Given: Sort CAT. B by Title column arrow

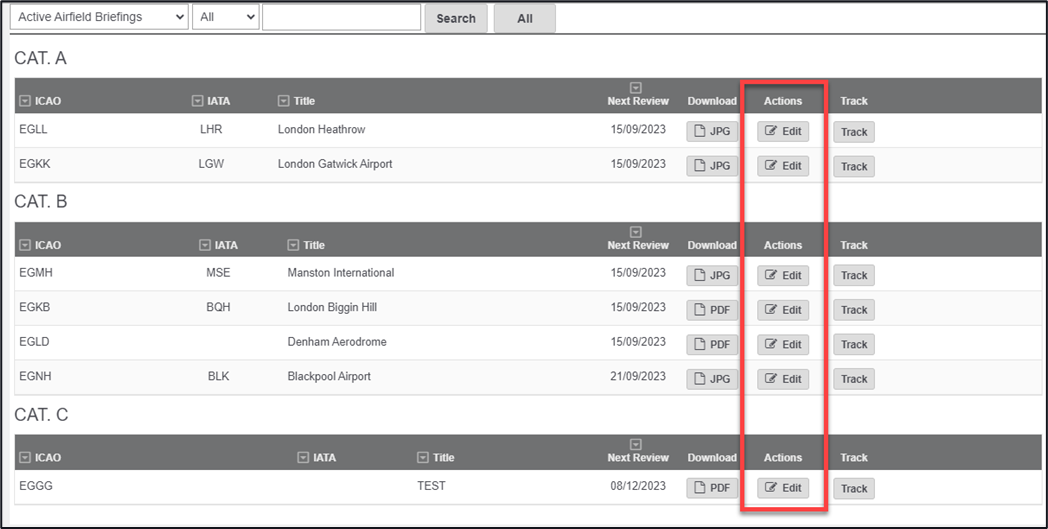Looking at the screenshot, I should (293, 245).
